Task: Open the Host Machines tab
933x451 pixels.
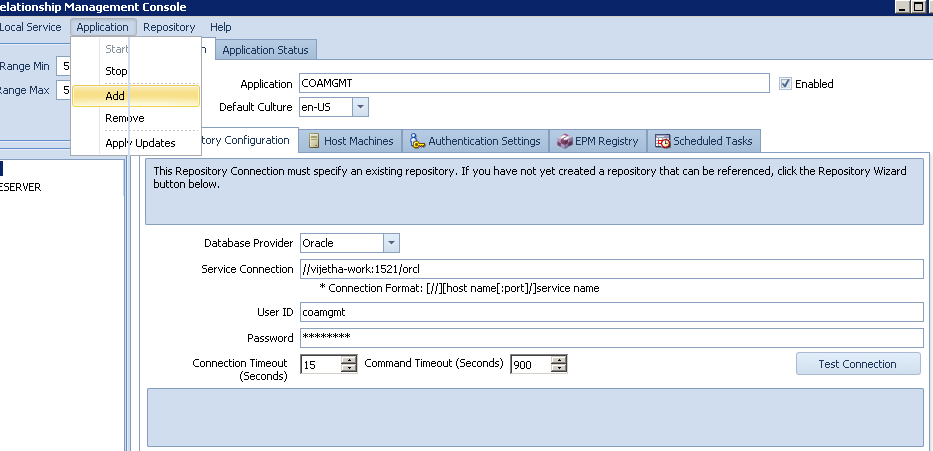Action: 350,141
